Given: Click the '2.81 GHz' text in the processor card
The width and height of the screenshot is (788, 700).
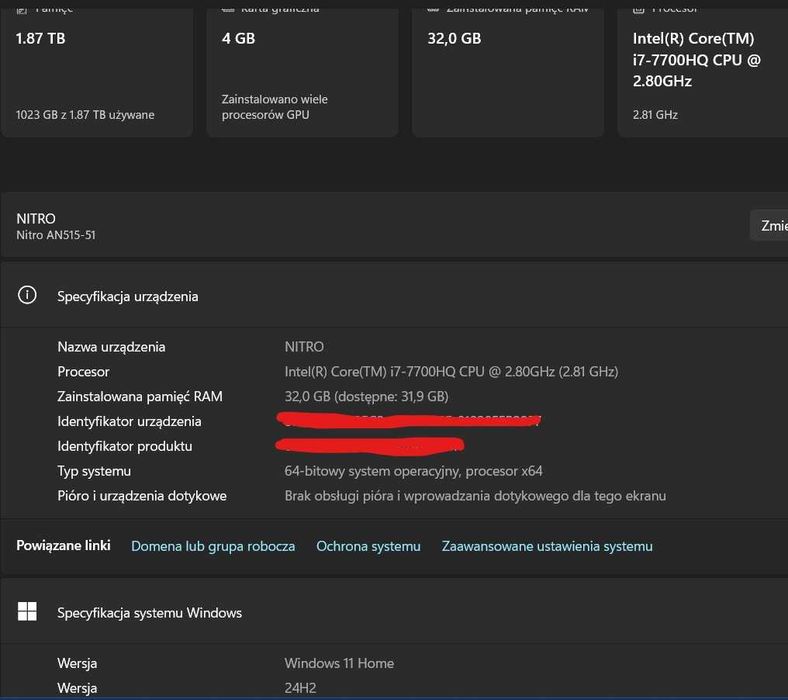Looking at the screenshot, I should [x=655, y=115].
